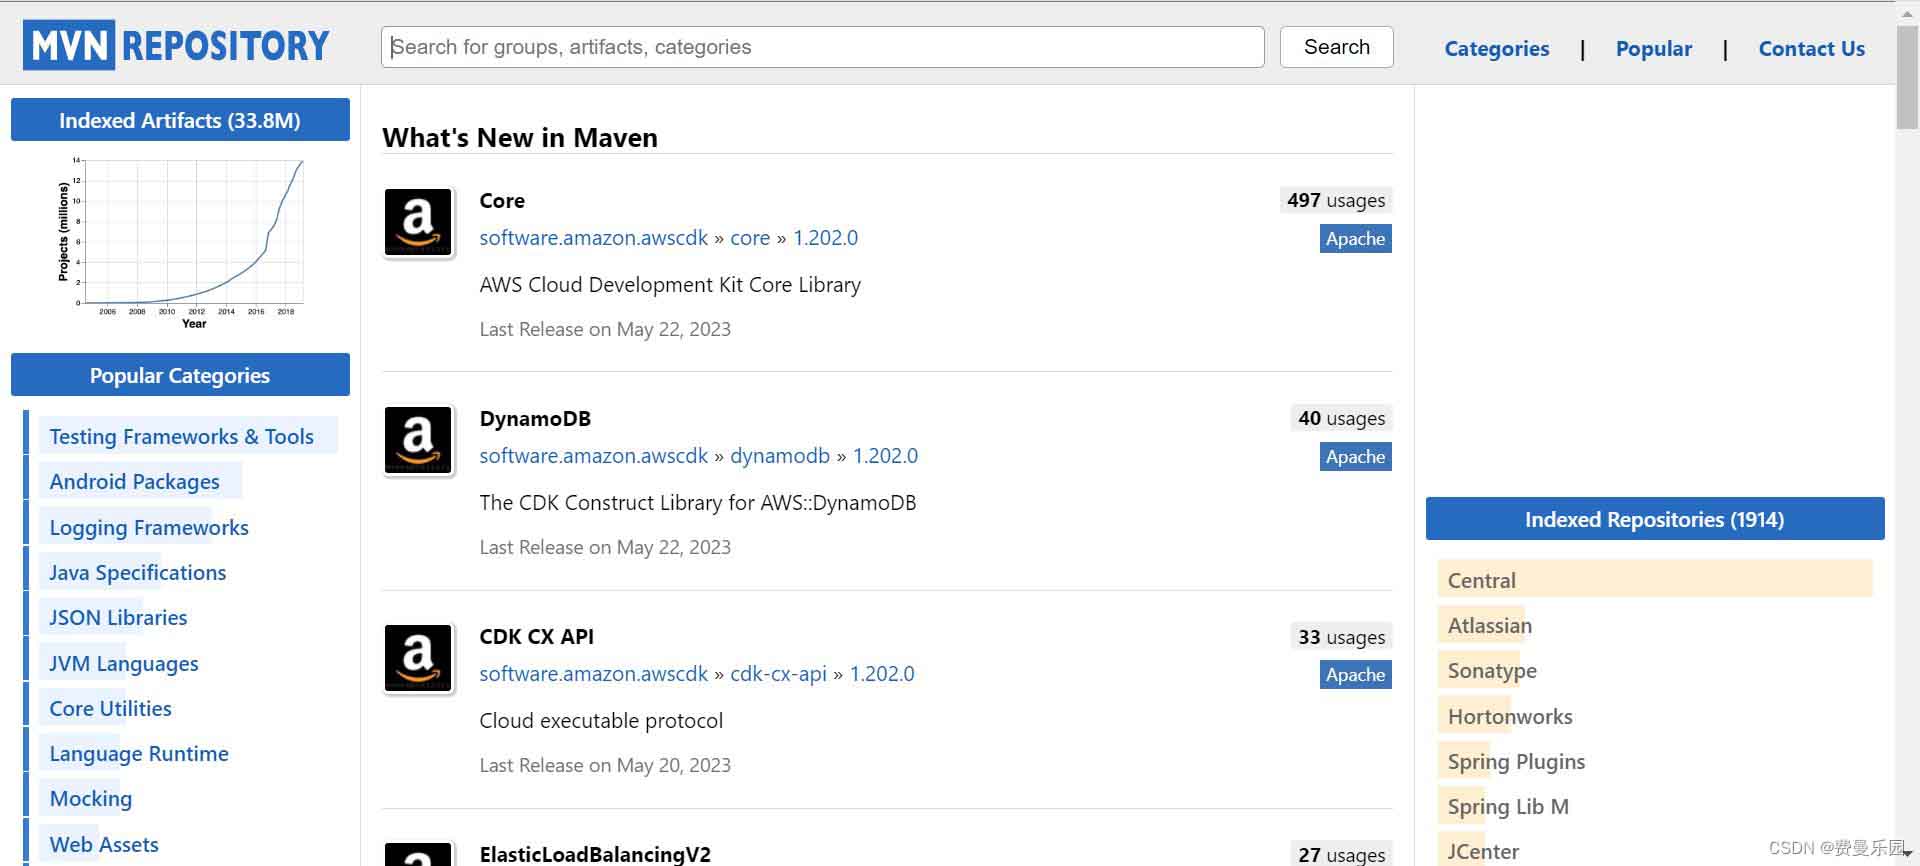This screenshot has height=866, width=1920.
Task: Open Language Runtime category
Action: coord(139,753)
